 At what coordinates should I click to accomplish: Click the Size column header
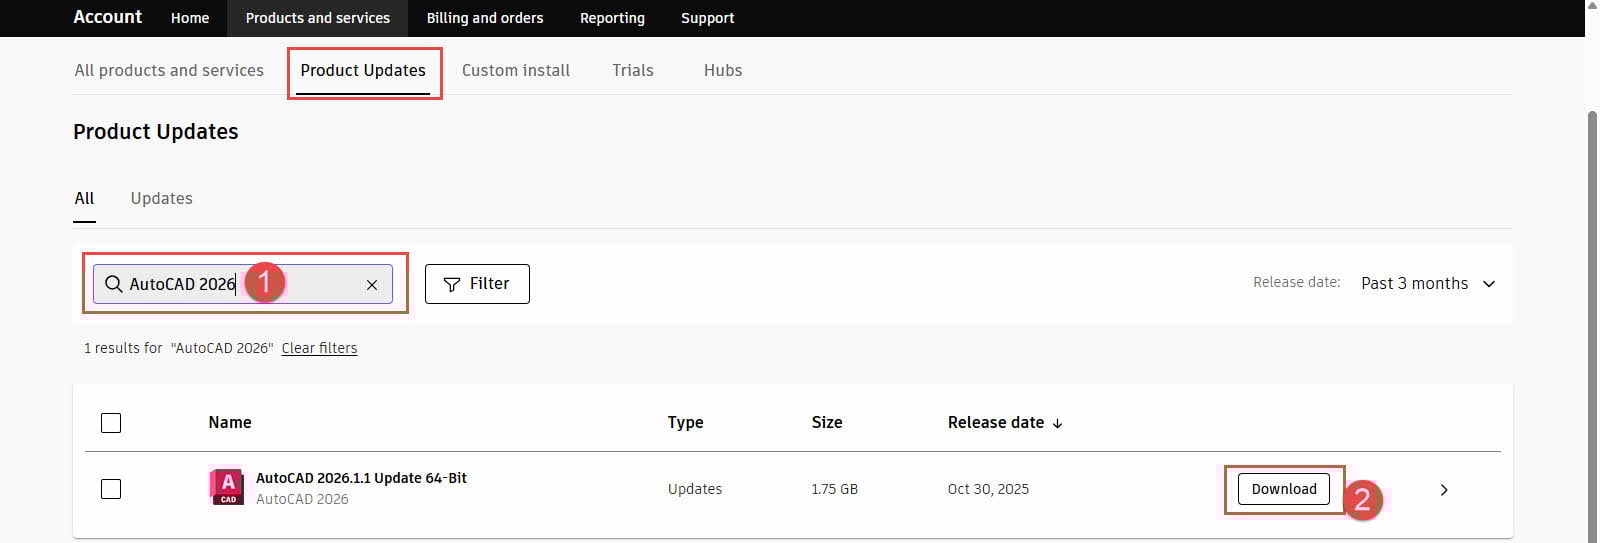[827, 423]
